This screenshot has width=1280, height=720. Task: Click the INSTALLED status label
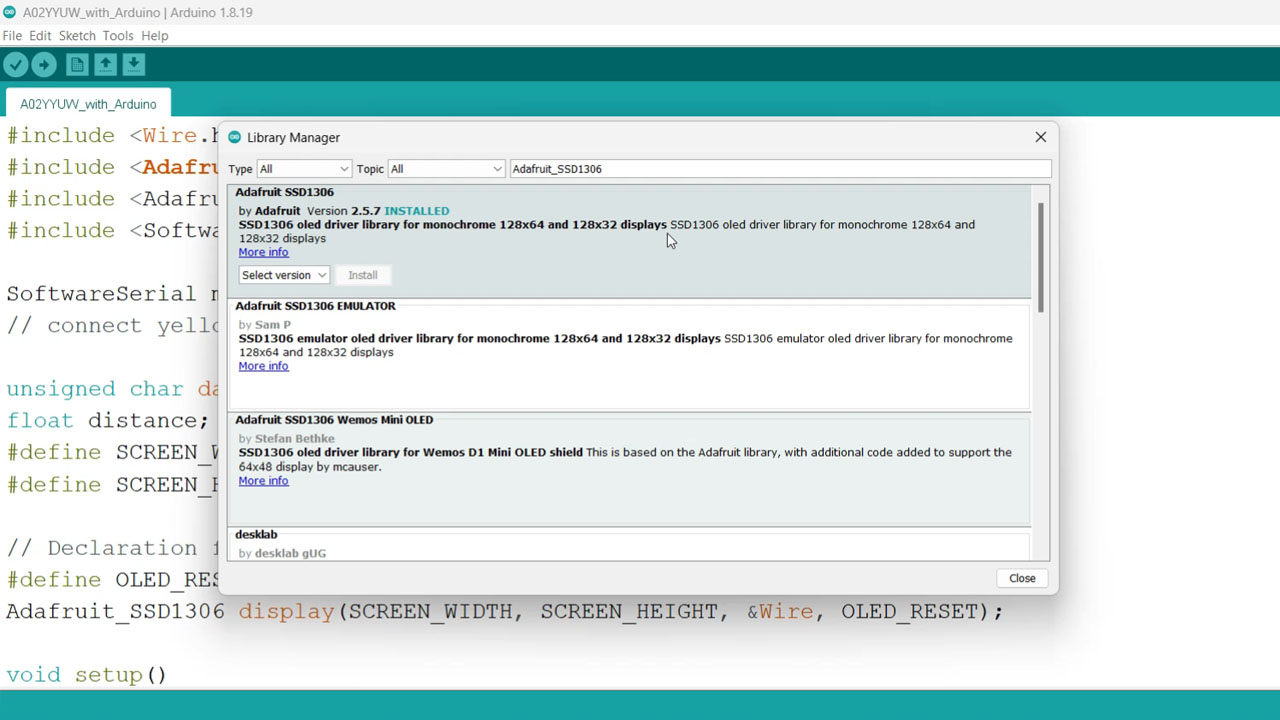tap(417, 211)
